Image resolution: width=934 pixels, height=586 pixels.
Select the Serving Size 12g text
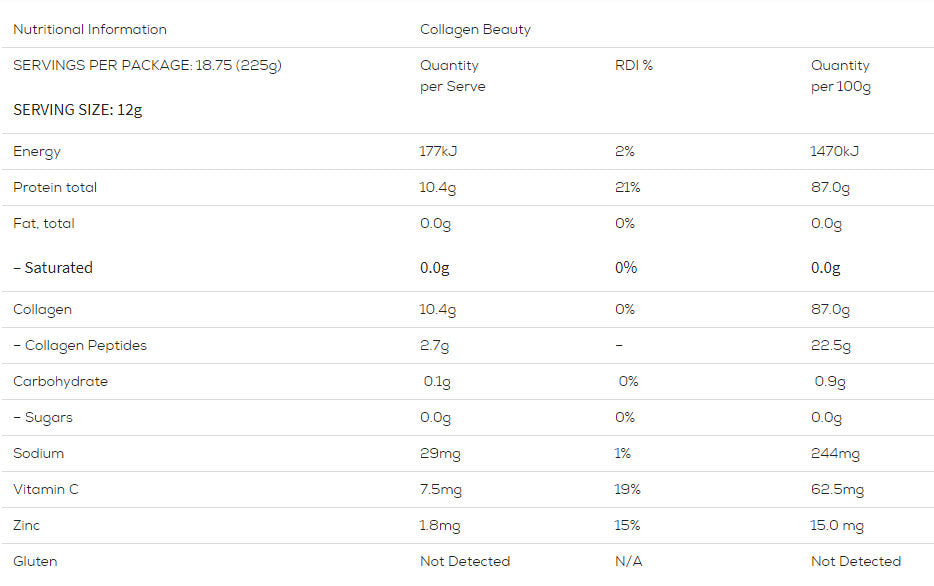click(x=78, y=109)
